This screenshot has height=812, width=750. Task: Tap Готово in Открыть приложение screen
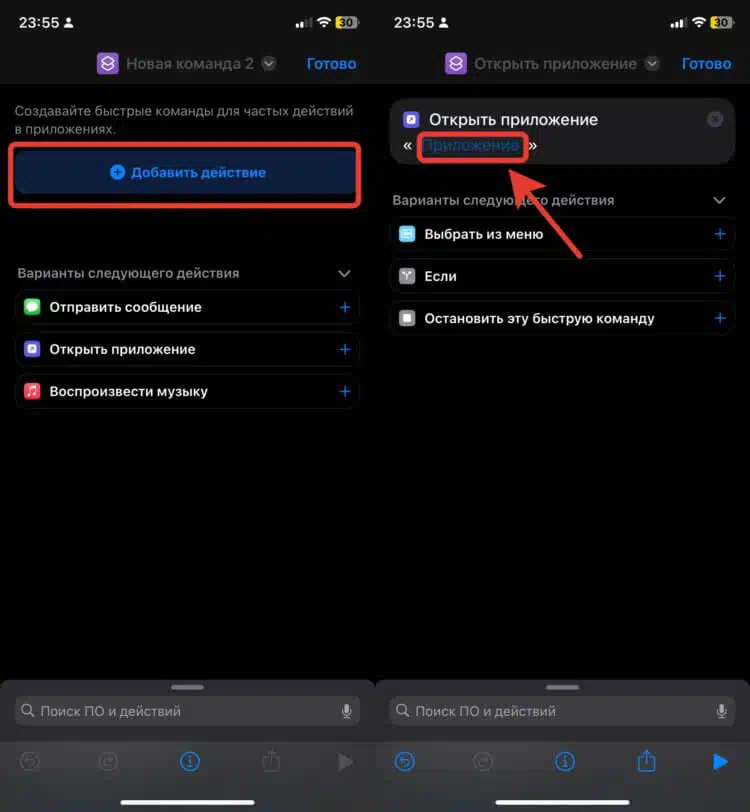click(x=706, y=64)
